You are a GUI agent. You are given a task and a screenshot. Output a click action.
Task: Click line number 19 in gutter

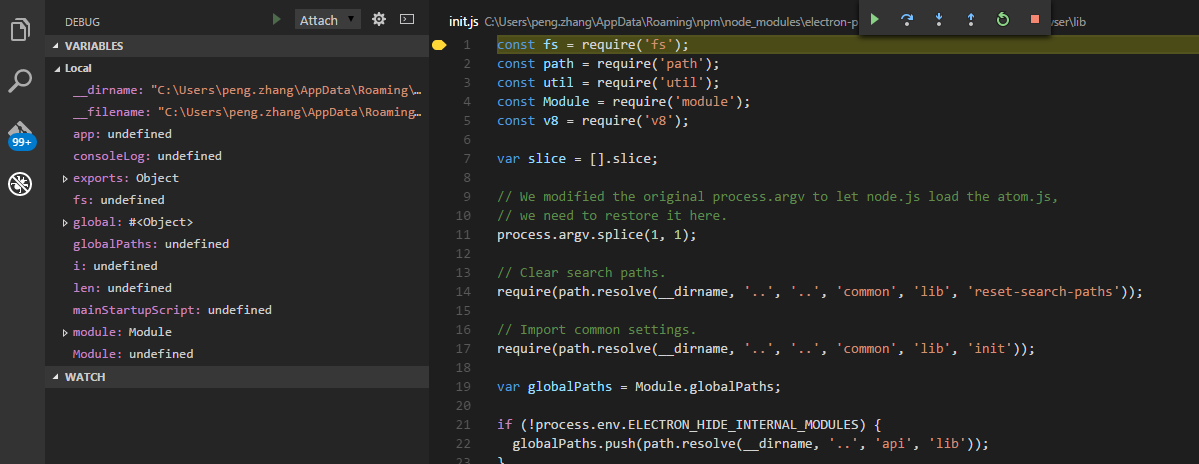(x=463, y=387)
